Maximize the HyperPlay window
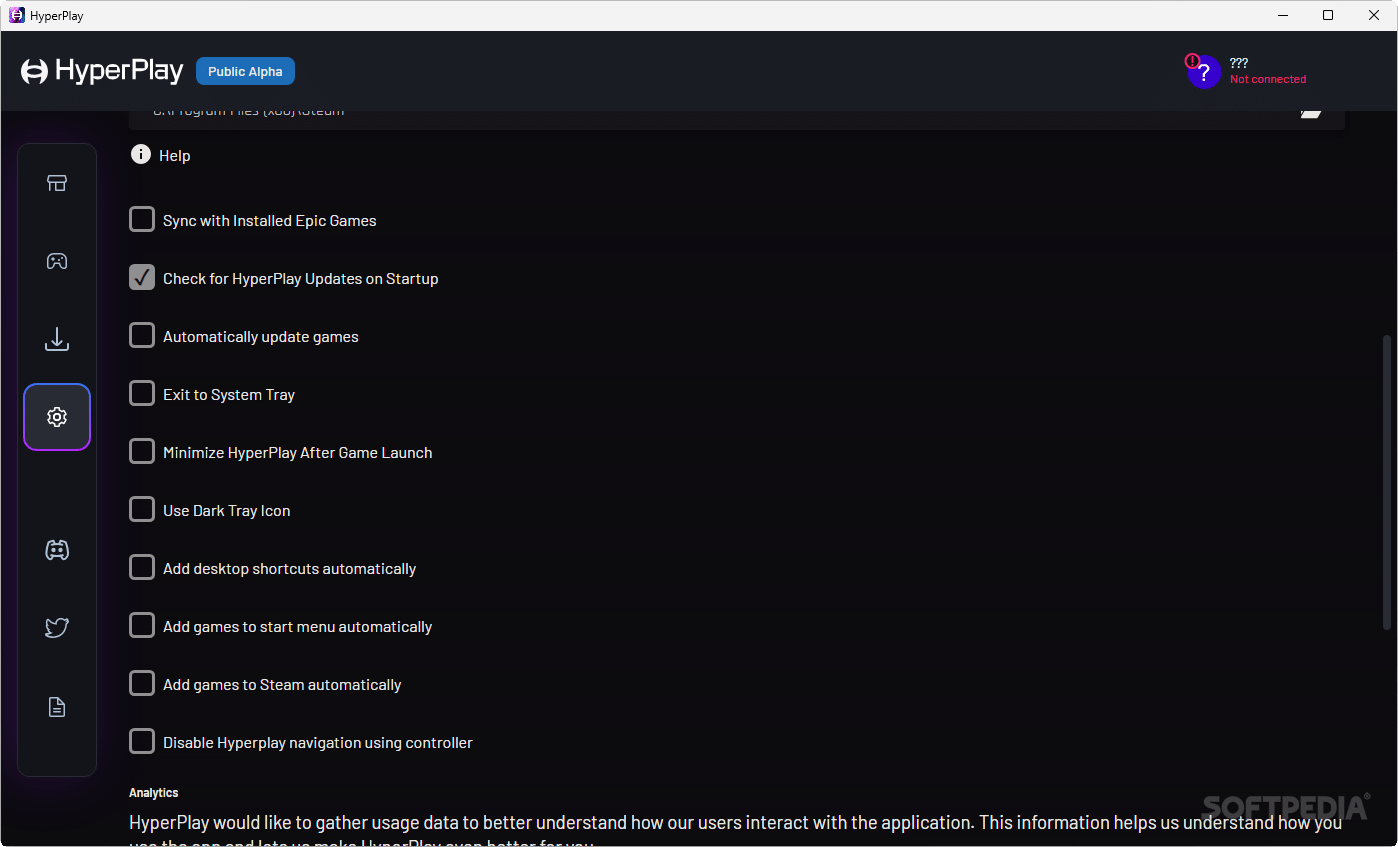Viewport: 1398px width, 847px height. tap(1328, 15)
